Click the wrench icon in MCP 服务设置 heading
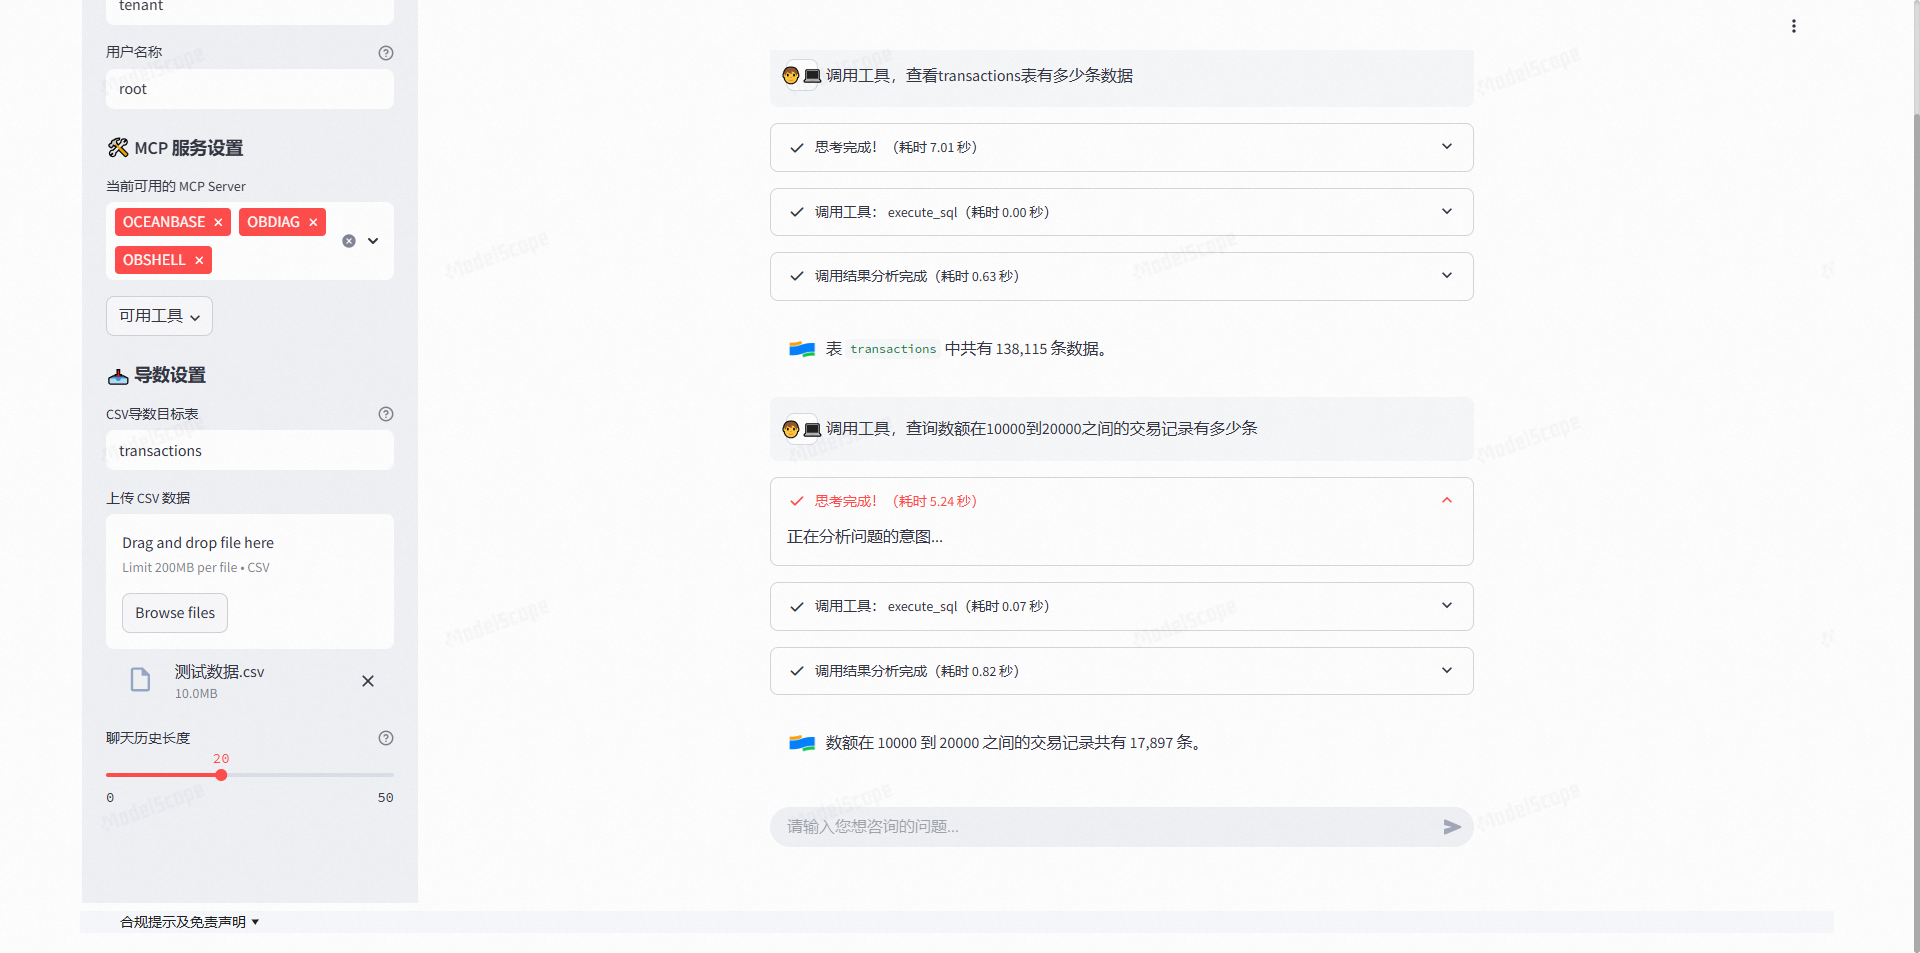The image size is (1920, 953). click(119, 147)
